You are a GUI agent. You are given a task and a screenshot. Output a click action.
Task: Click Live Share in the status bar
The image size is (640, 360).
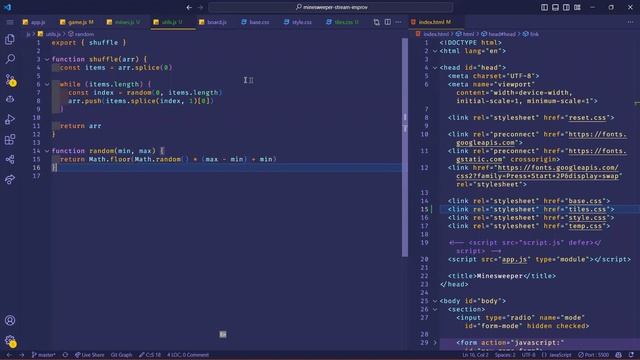[x=89, y=355]
